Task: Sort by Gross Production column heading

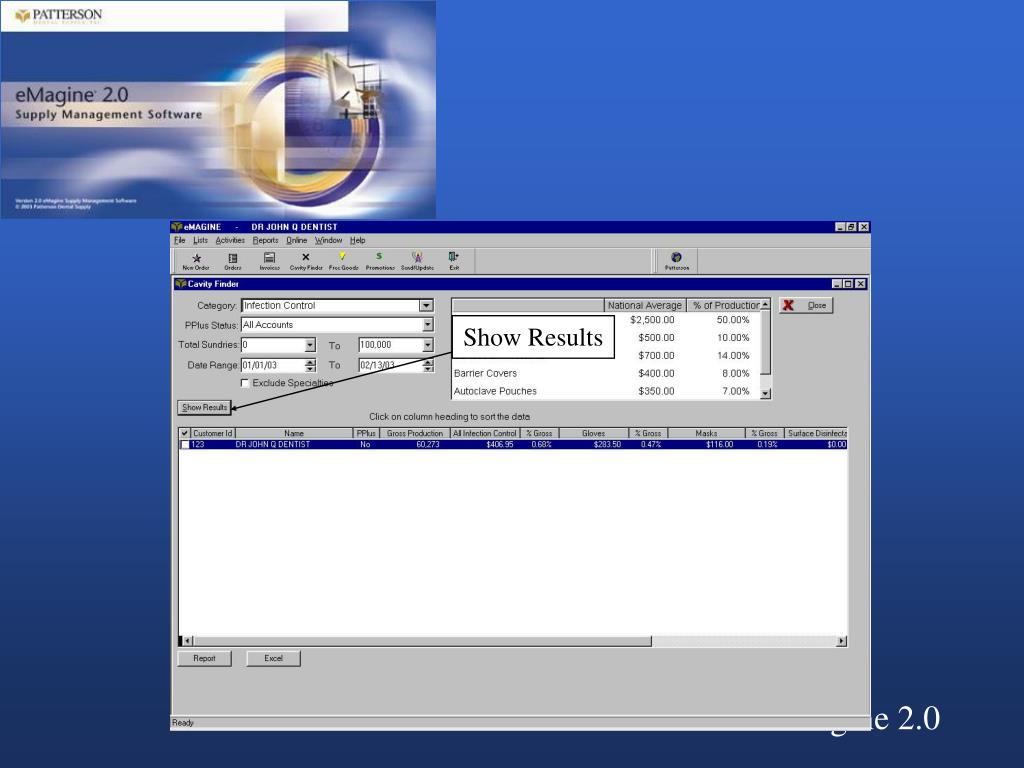Action: coord(415,433)
